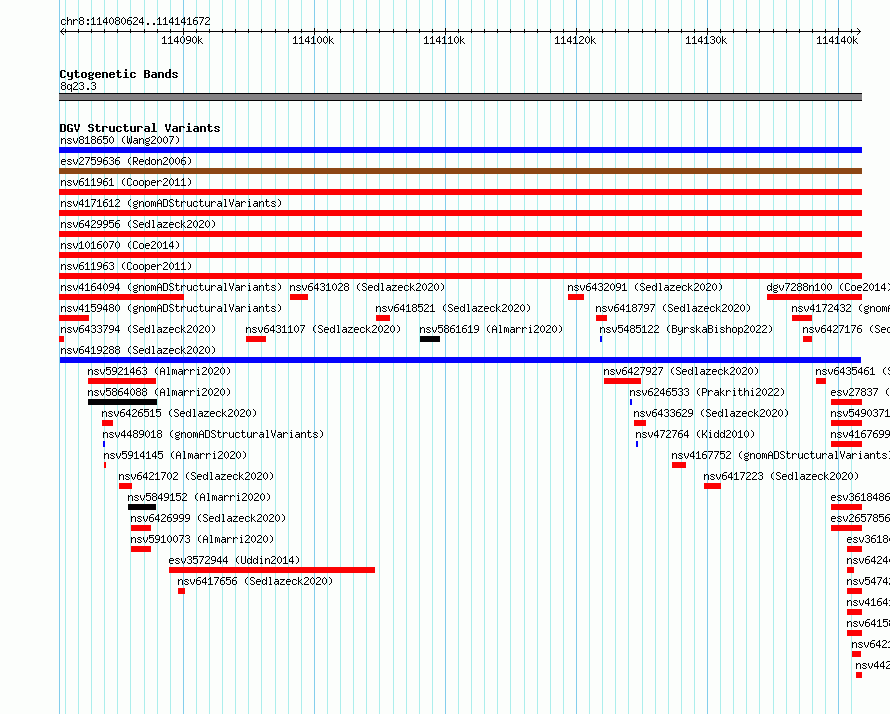Viewport: 890px width, 714px height.
Task: Select nsv4164094 (gnomADStructuralVariants) label
Action: (171, 287)
